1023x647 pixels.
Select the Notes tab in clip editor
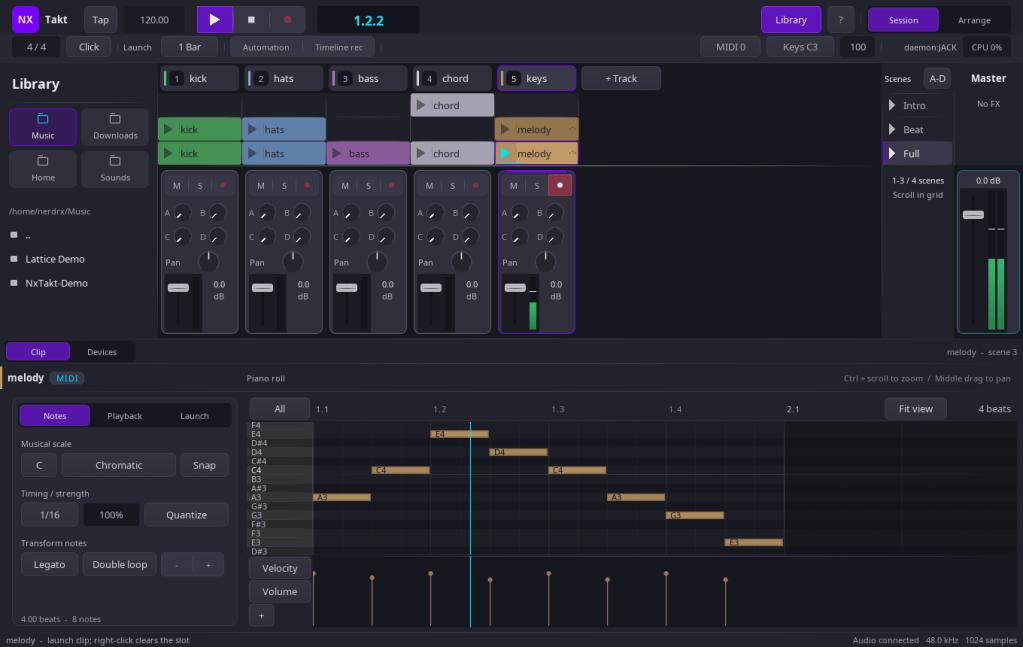(55, 415)
